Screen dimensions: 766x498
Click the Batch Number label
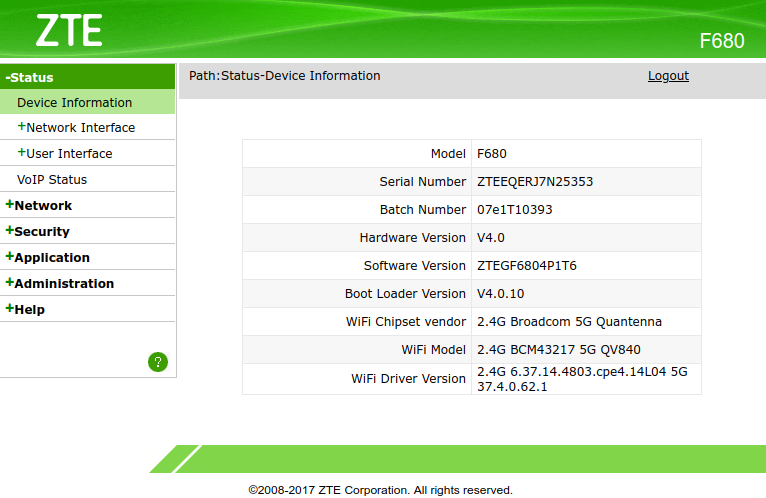tap(423, 210)
